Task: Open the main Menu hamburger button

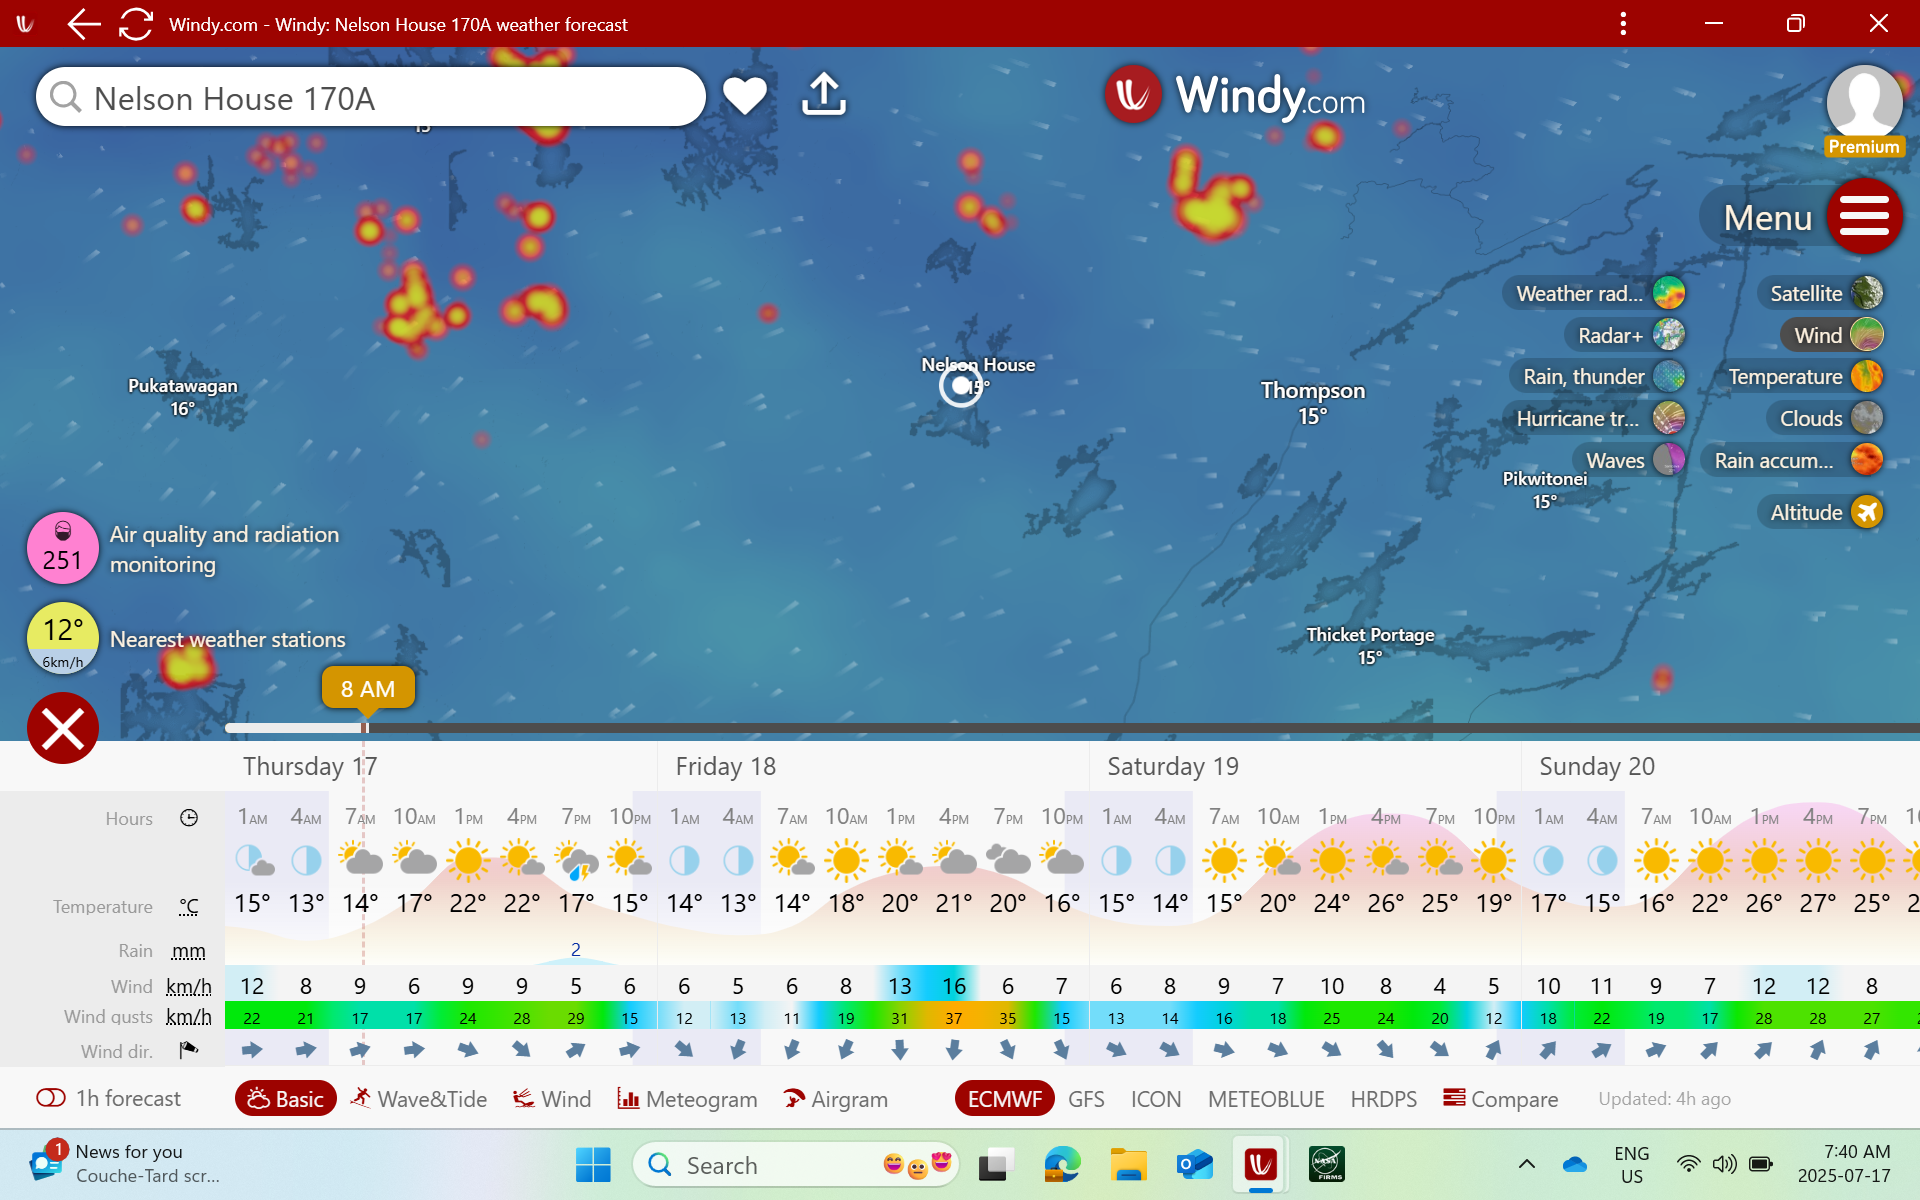Action: pos(1864,216)
